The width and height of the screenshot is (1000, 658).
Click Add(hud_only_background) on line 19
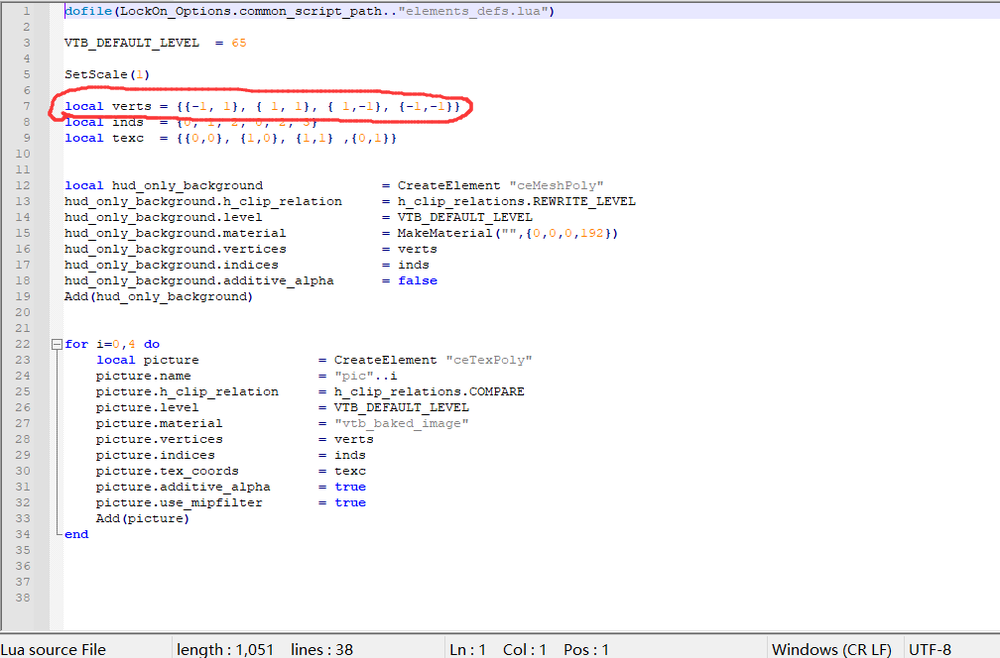[159, 296]
